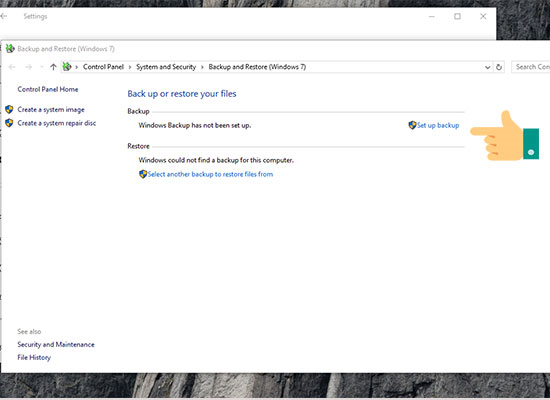Close the Settings window
Screen dimensions: 550x400
[x=483, y=16]
